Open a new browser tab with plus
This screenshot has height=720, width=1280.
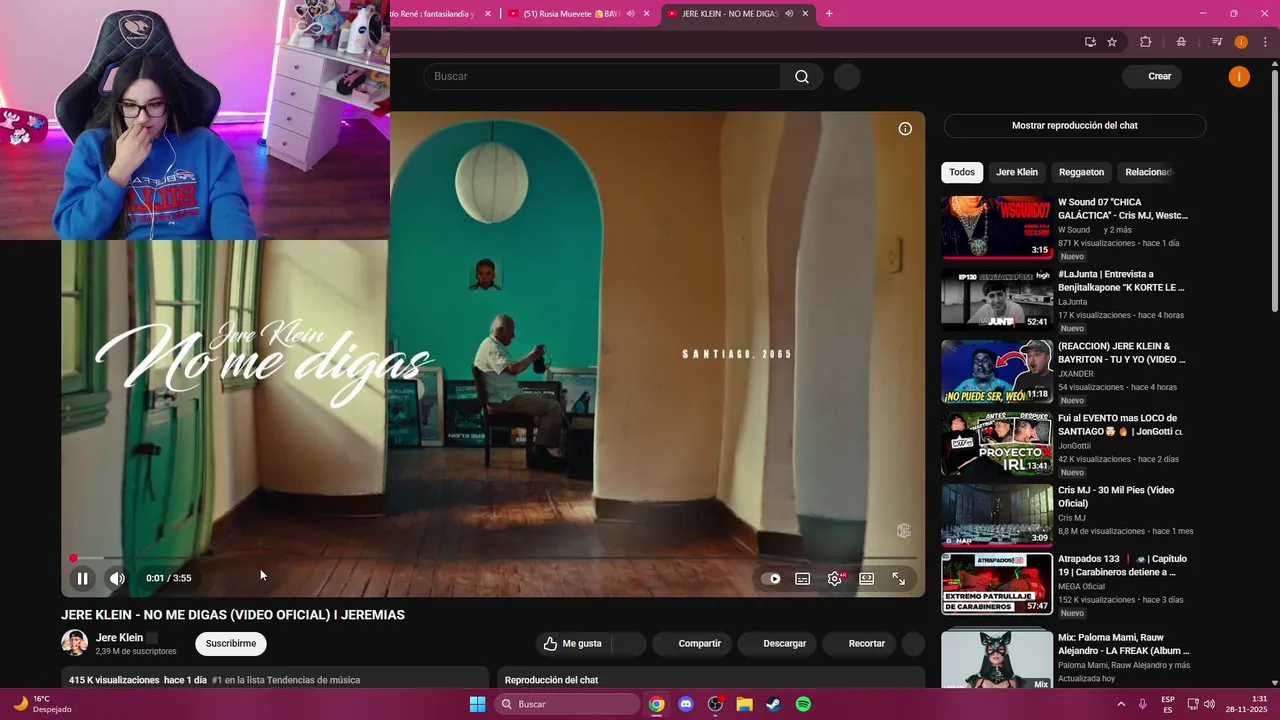(x=829, y=13)
